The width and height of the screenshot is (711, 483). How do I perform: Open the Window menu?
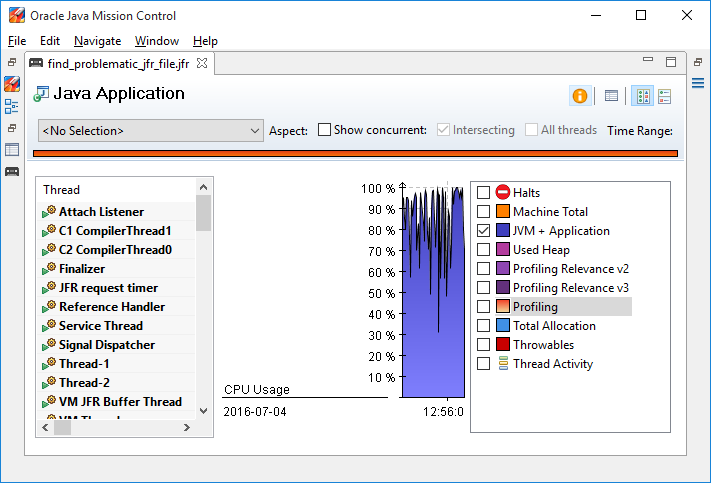(x=156, y=41)
